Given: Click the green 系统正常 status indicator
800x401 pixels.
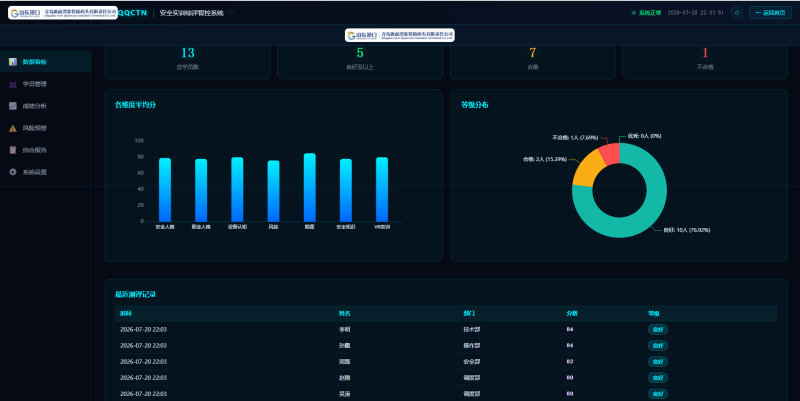Looking at the screenshot, I should pyautogui.click(x=646, y=13).
